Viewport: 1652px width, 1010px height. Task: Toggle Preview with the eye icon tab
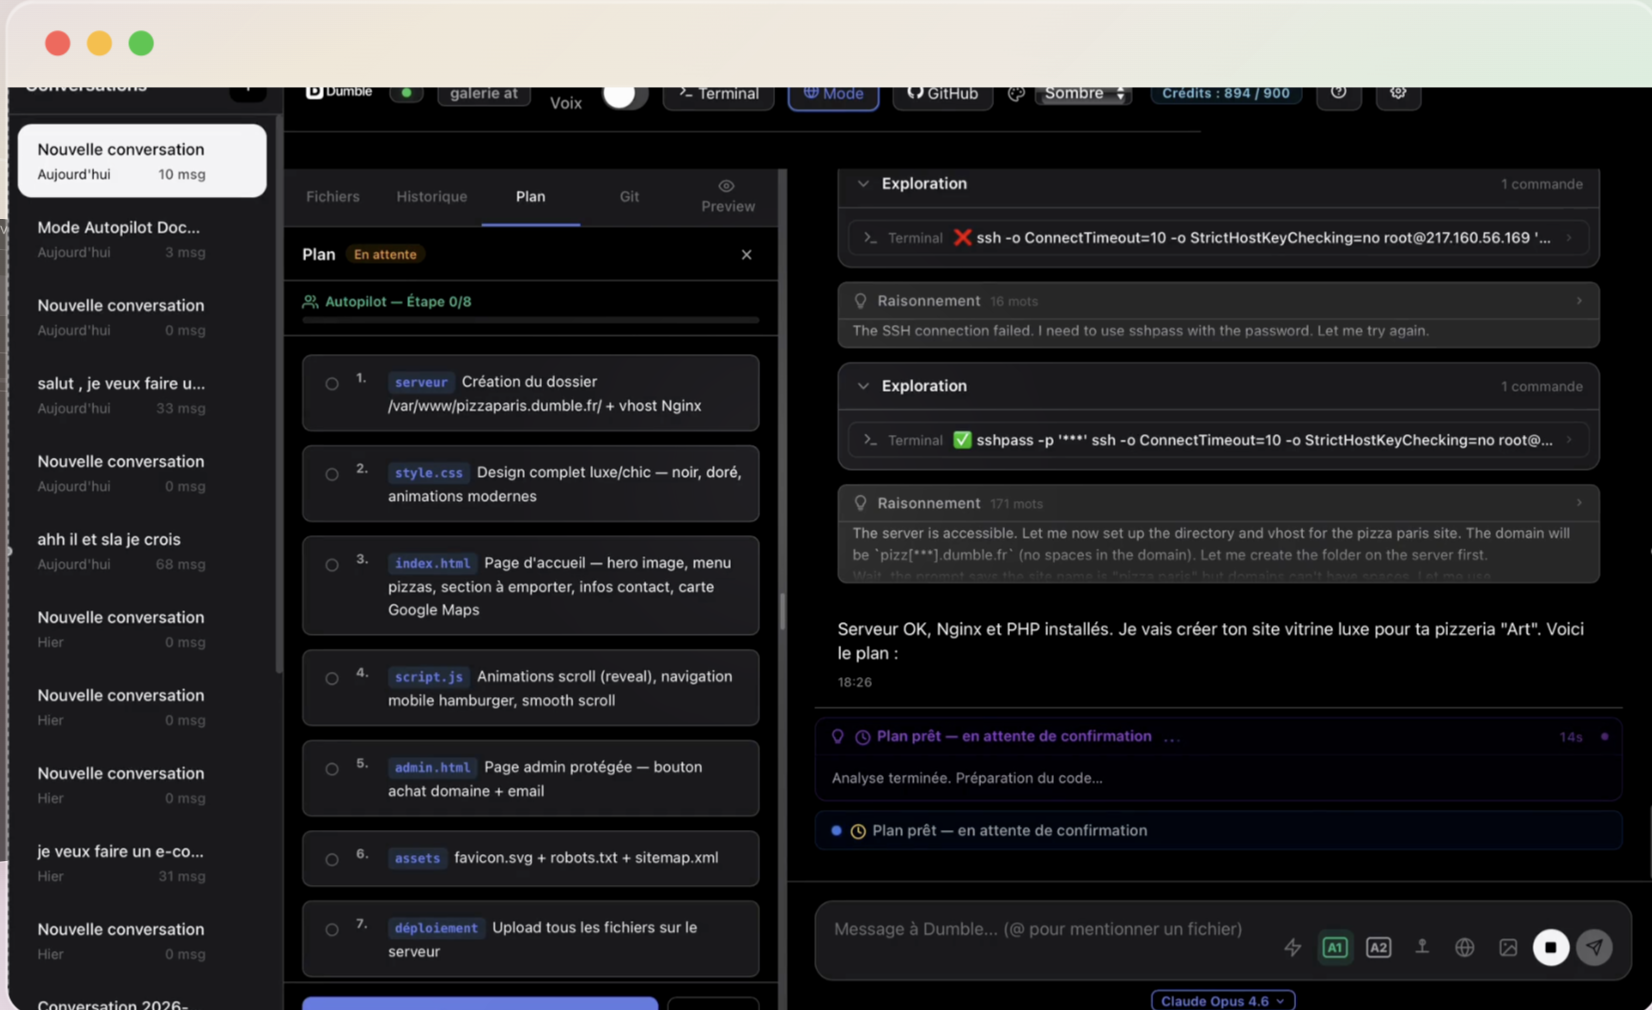[727, 196]
